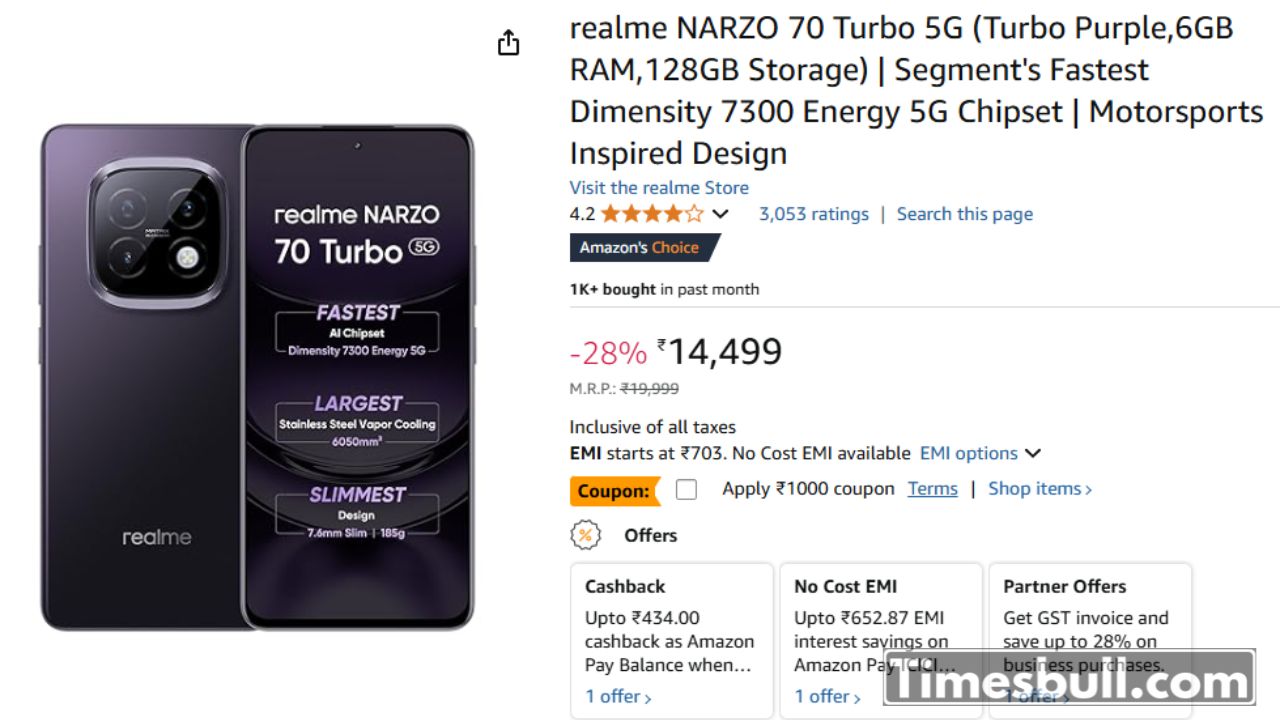Image resolution: width=1280 pixels, height=720 pixels.
Task: Open Shop items chevron link
Action: pos(1040,489)
